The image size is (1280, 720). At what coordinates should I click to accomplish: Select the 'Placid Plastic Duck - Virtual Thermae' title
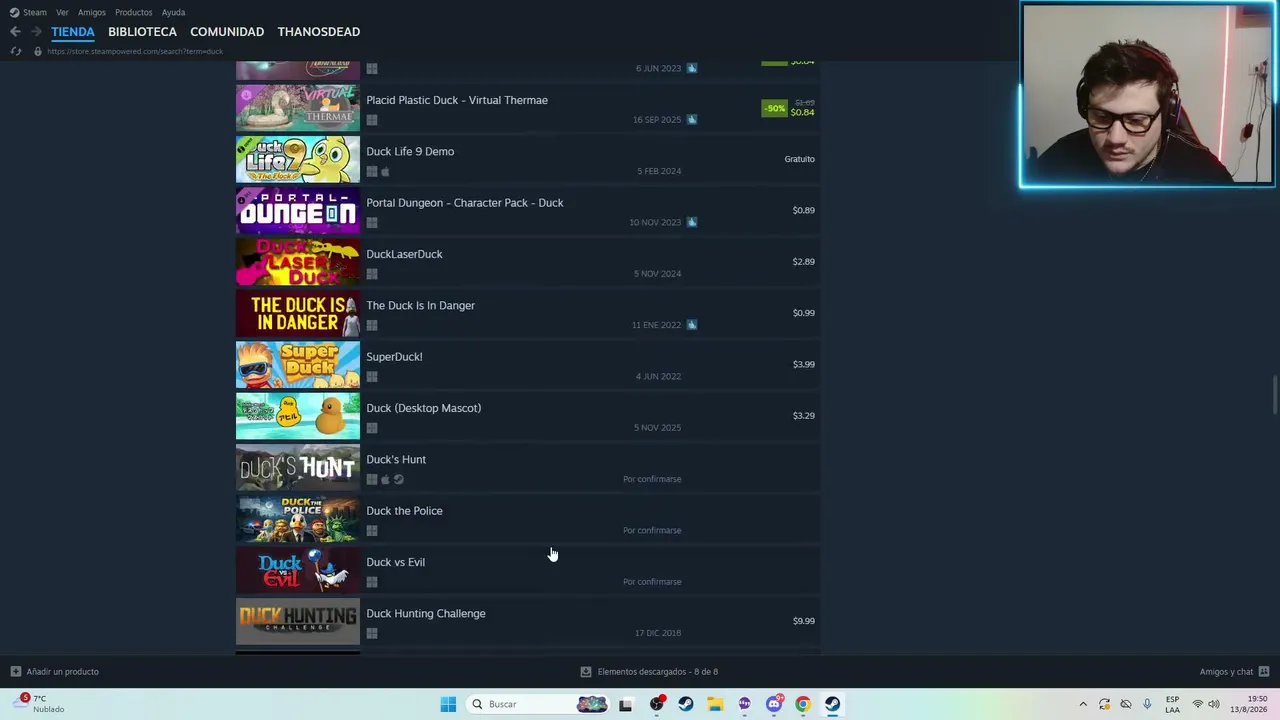tap(457, 100)
